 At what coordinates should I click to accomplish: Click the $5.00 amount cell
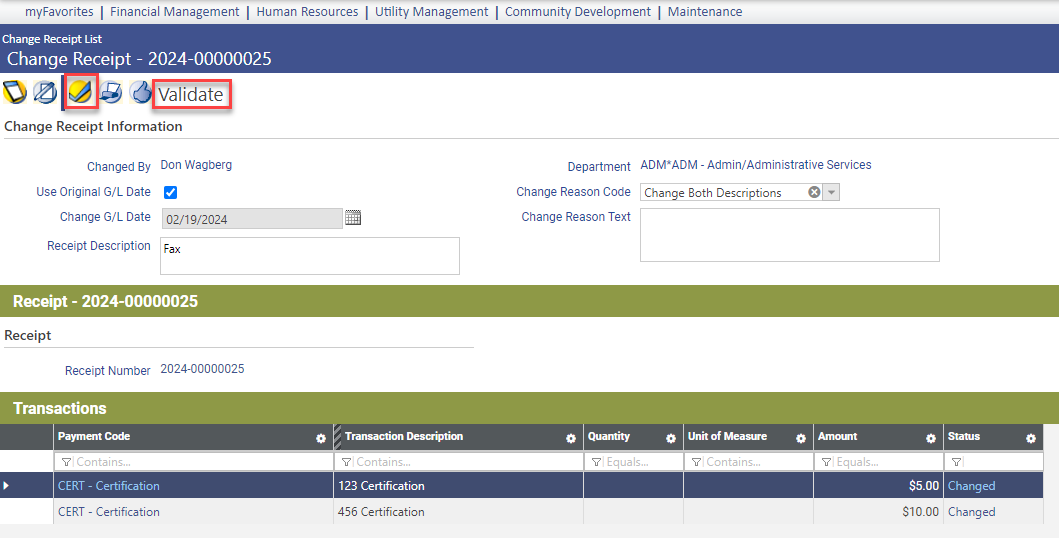coord(879,485)
